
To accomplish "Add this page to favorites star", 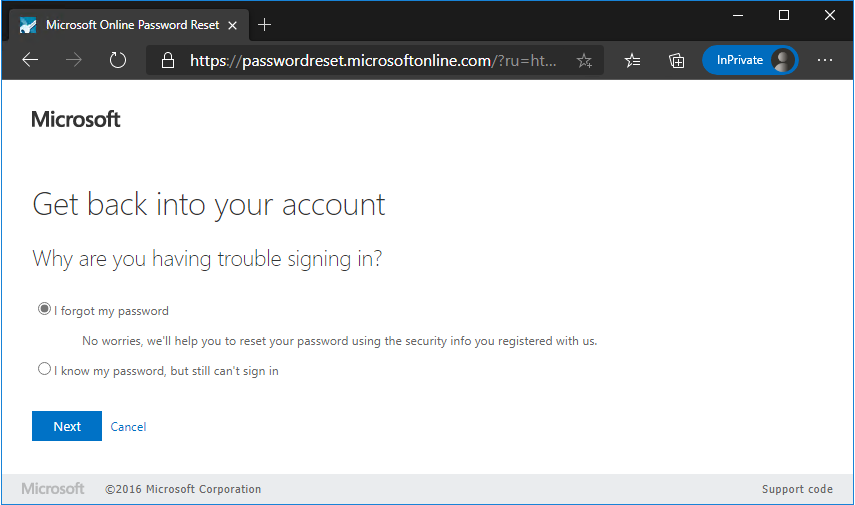I will tap(584, 60).
